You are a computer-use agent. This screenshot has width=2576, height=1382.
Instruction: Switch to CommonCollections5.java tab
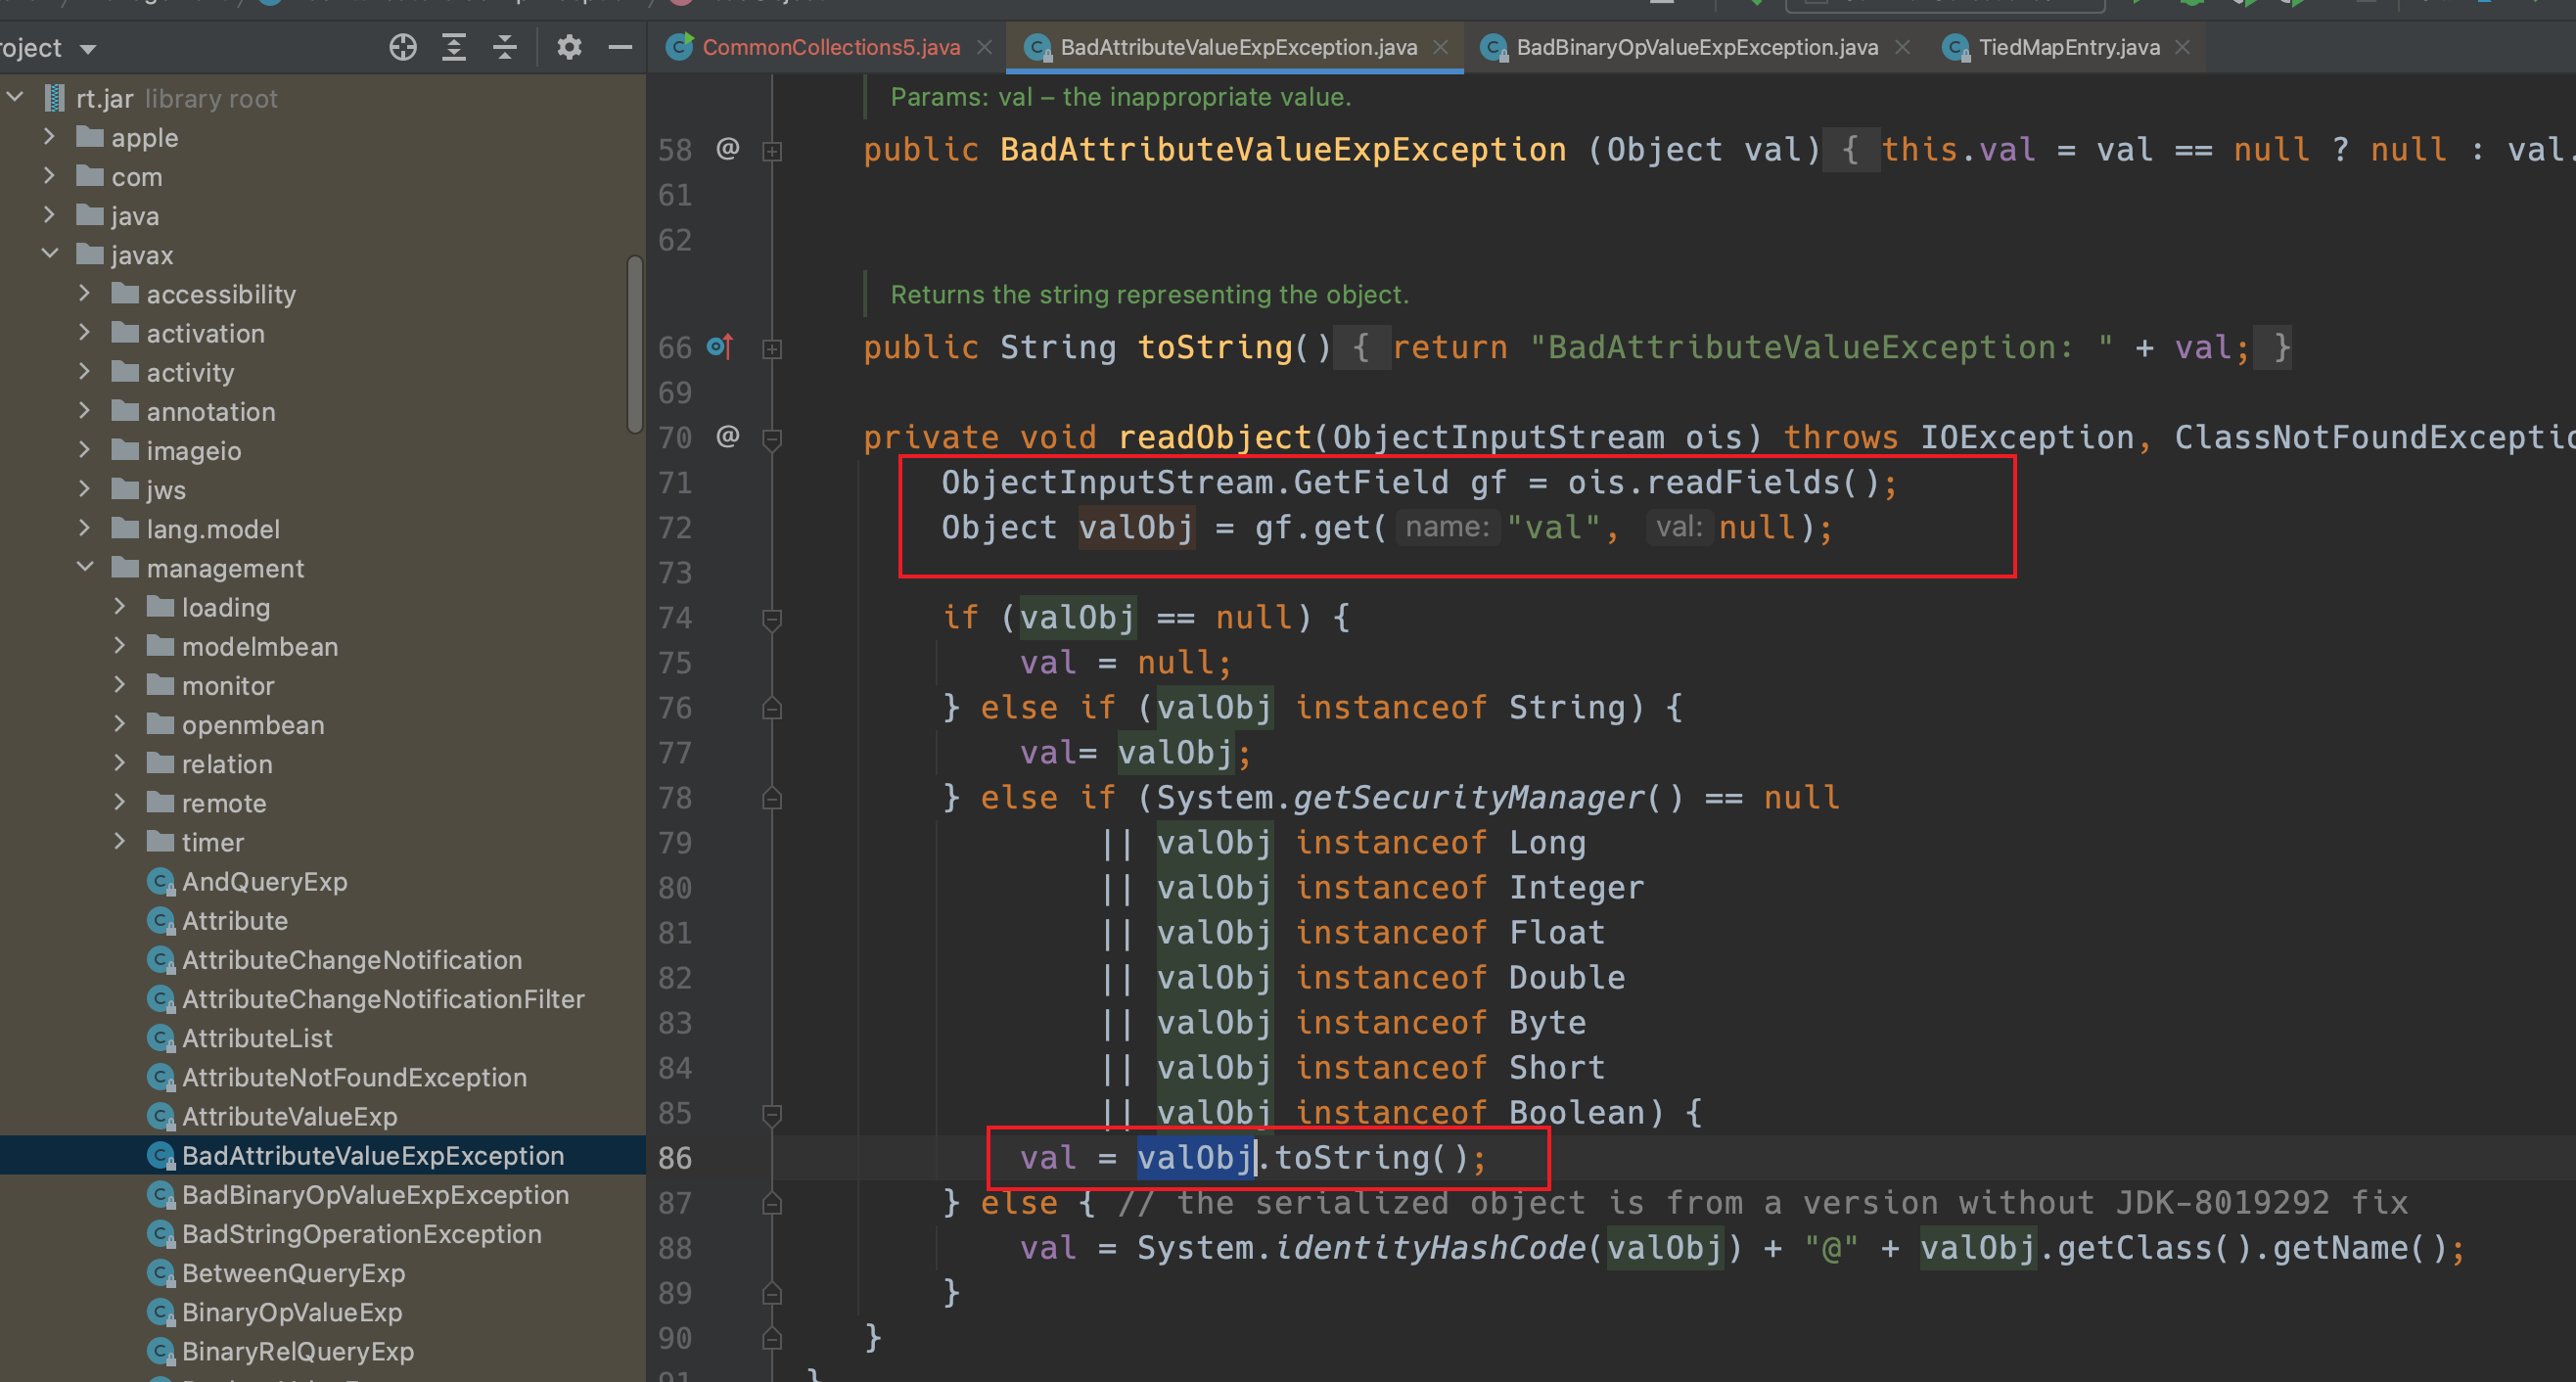(829, 47)
